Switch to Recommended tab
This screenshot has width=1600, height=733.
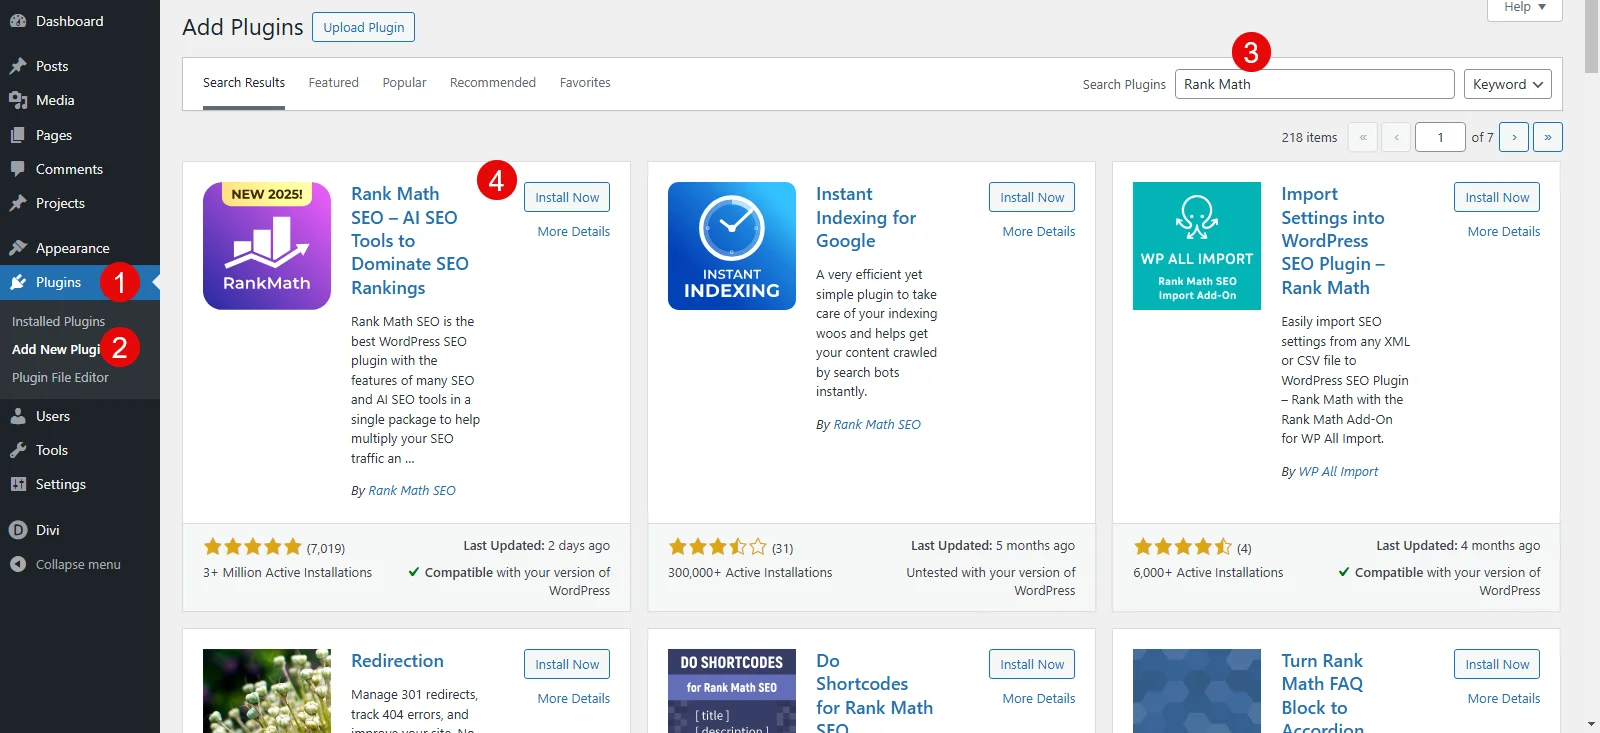(x=493, y=83)
